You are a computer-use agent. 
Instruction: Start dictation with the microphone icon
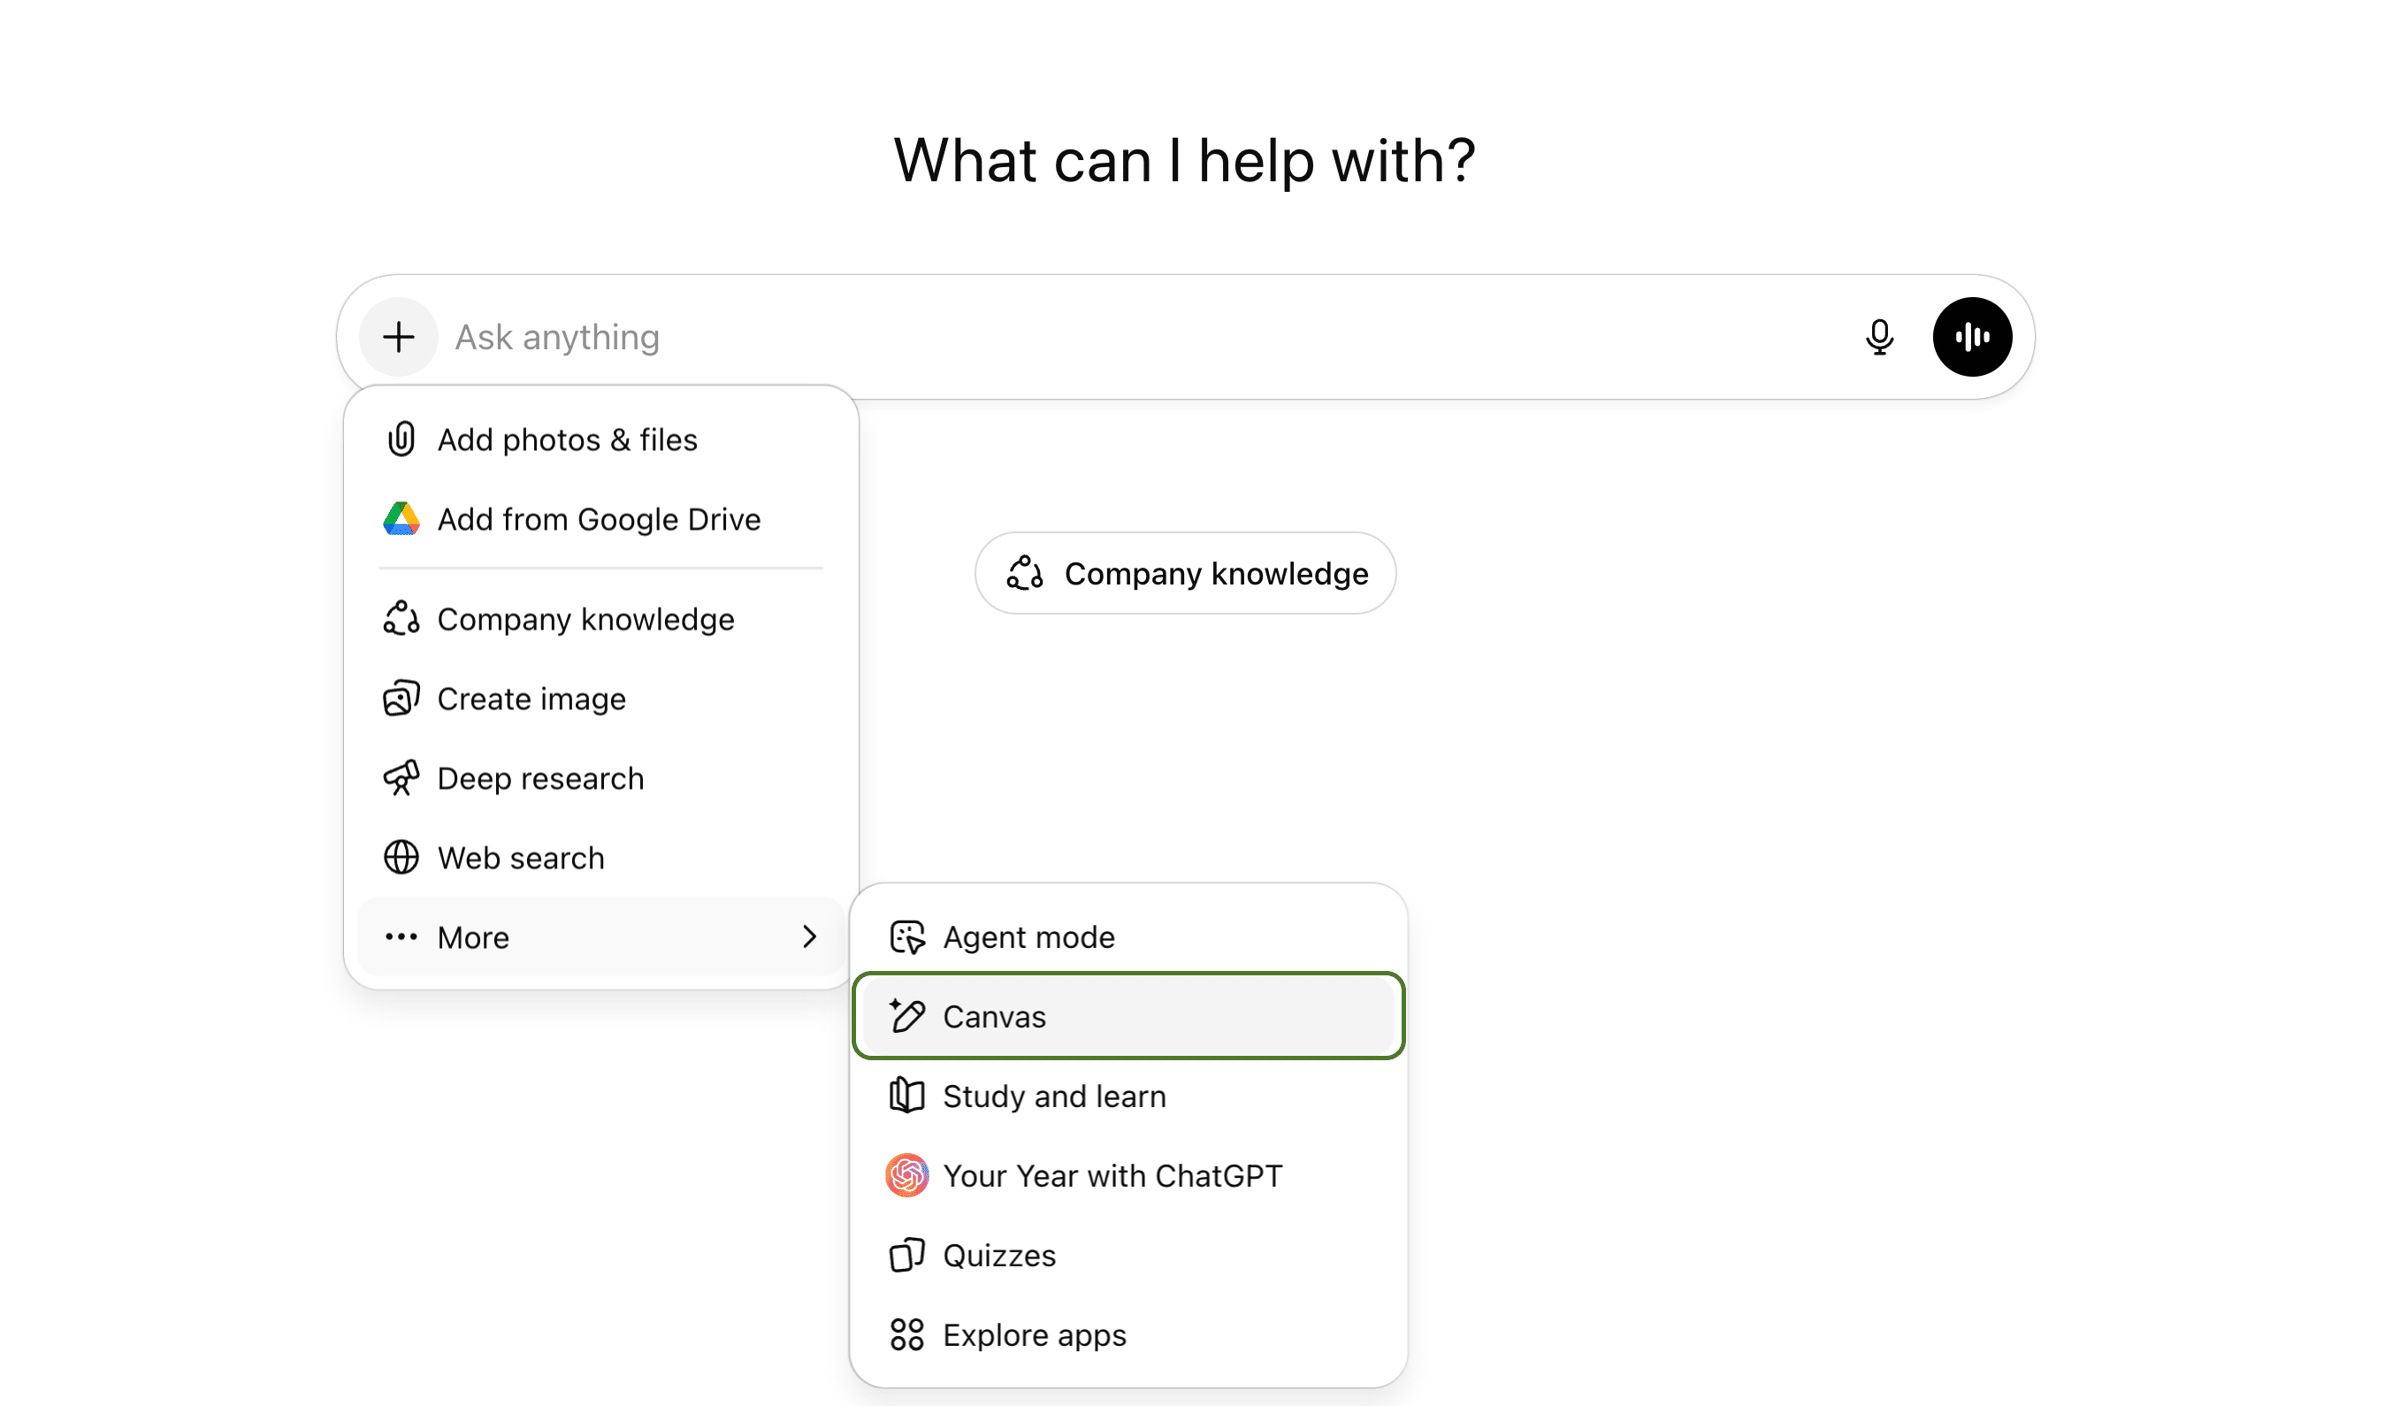point(1879,337)
